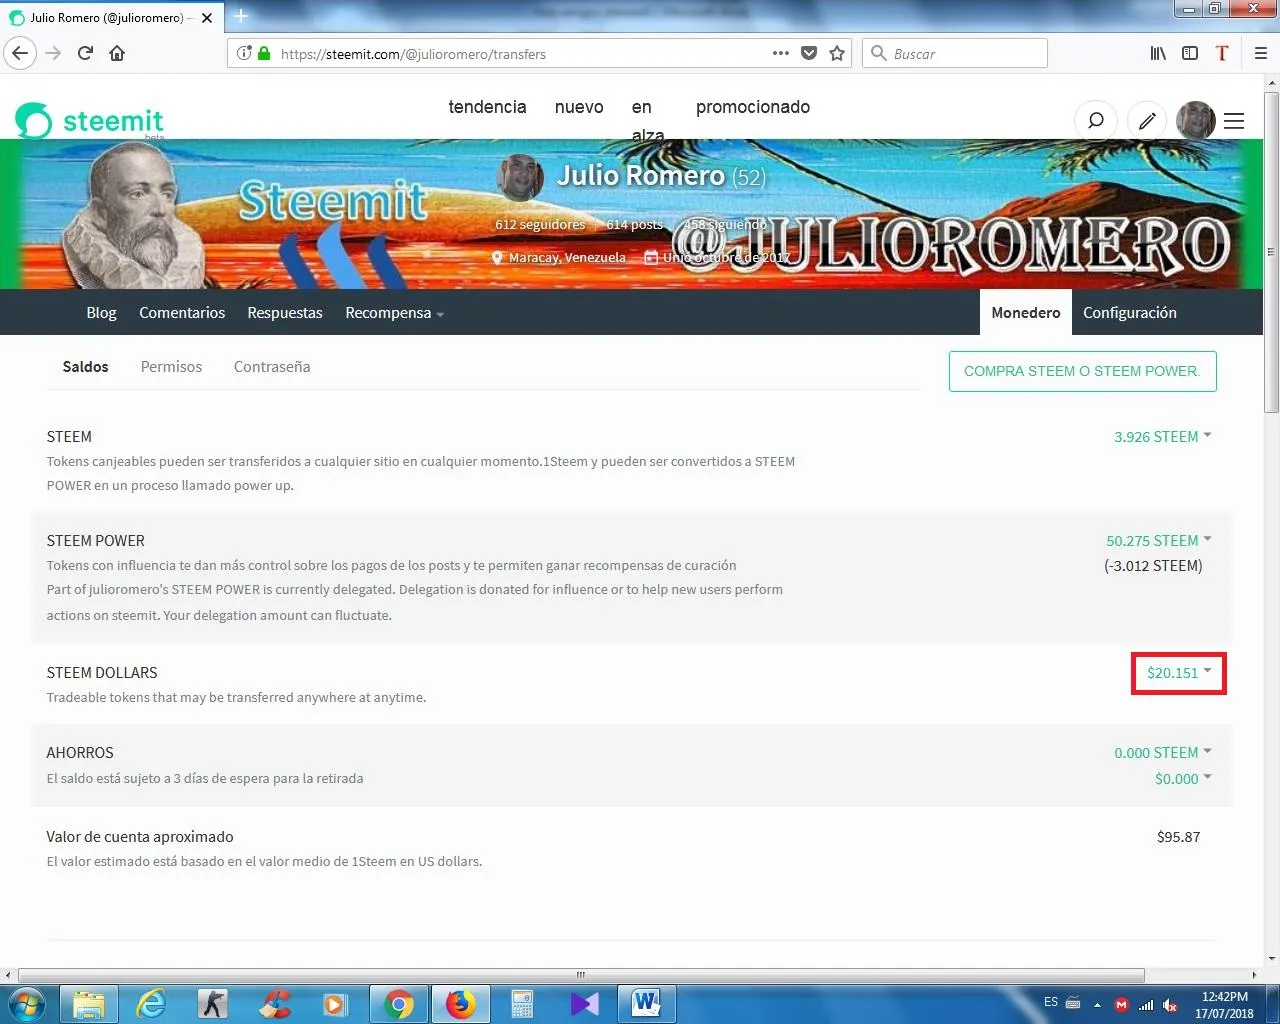Open the Steemit hamburger menu icon
This screenshot has height=1024, width=1280.
pos(1234,121)
